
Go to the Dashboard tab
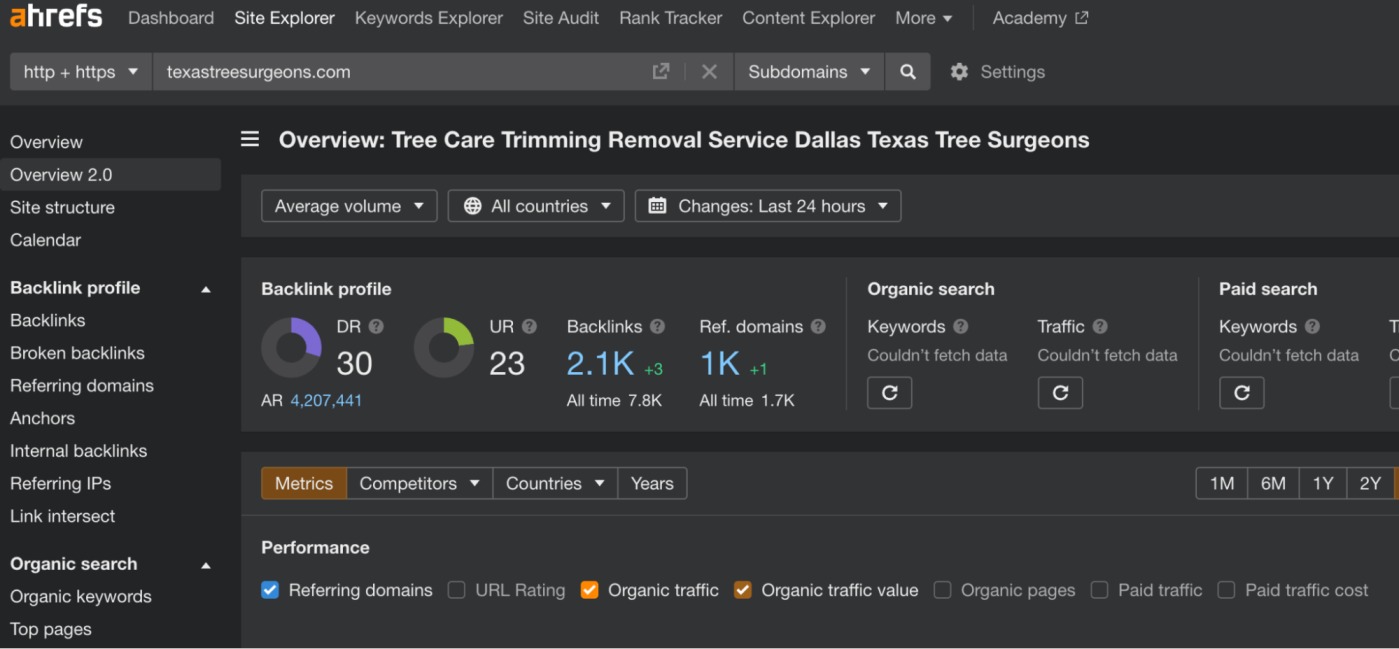pyautogui.click(x=171, y=18)
